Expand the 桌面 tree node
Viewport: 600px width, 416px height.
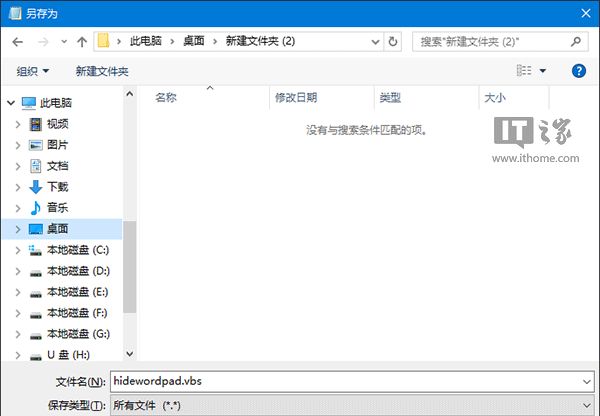18,229
